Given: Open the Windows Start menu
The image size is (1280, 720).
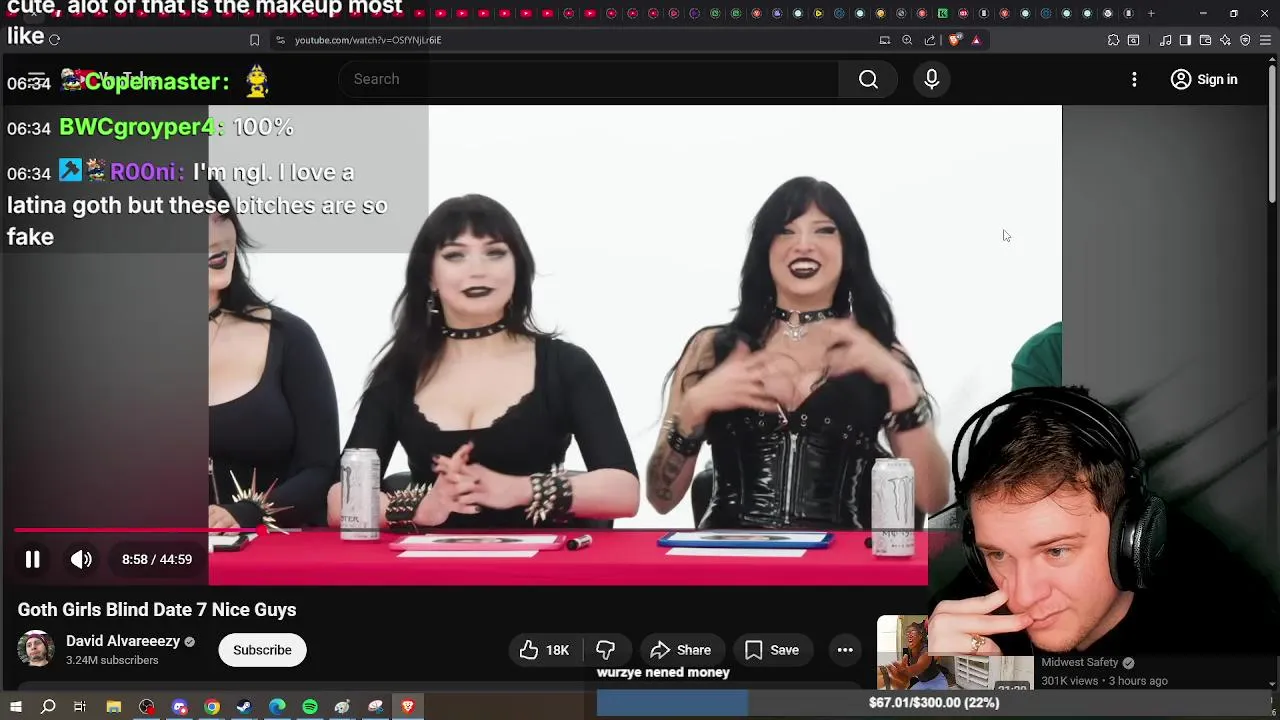Looking at the screenshot, I should click(15, 707).
